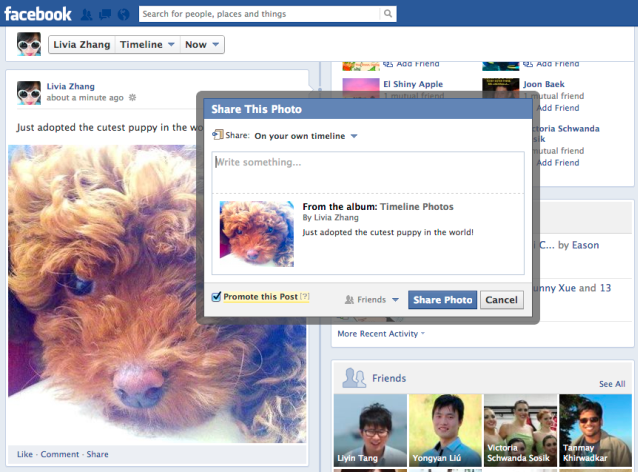Screen dimensions: 638x475
Task: Open Liyin Tang's friend thumbnail
Action: pos(369,430)
